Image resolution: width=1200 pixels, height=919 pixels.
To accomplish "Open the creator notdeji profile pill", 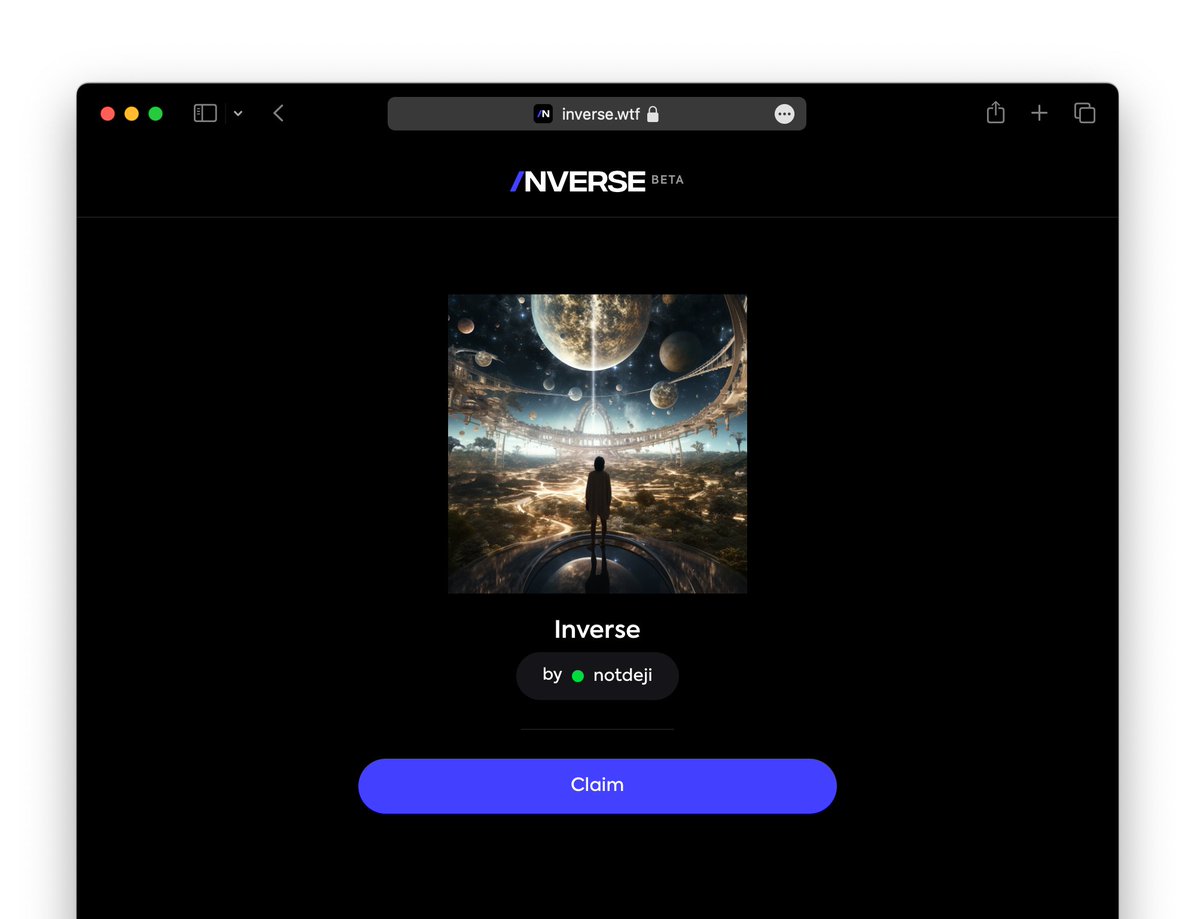I will point(597,676).
